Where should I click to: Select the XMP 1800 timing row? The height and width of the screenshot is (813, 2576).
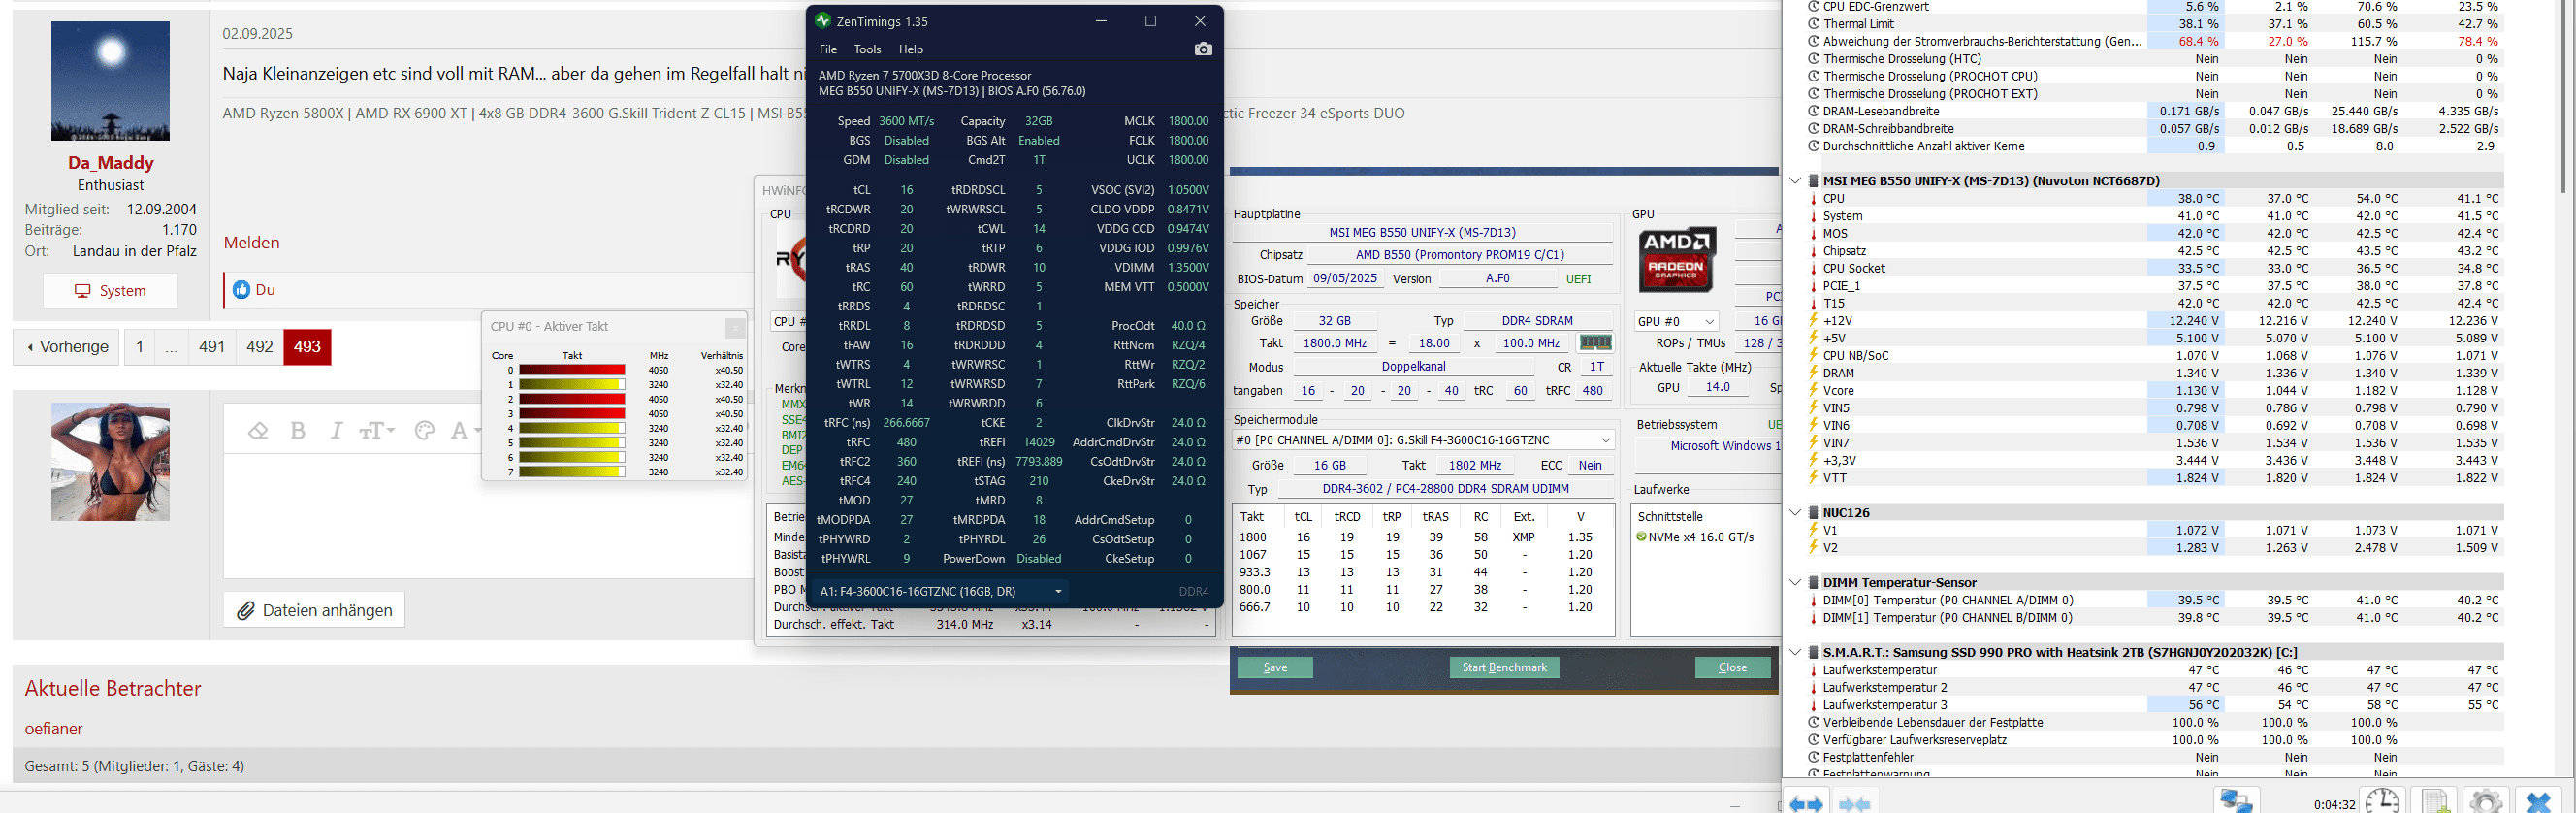tap(1422, 537)
